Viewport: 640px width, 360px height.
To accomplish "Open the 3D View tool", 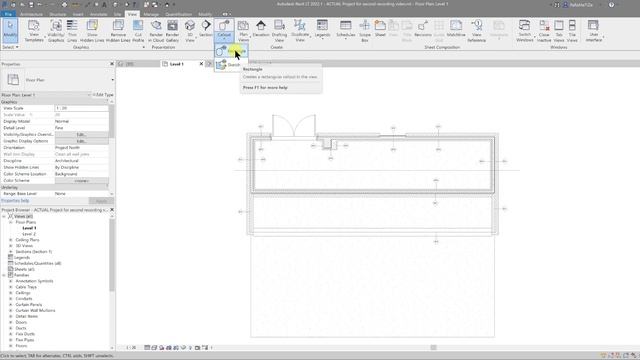I will point(190,31).
